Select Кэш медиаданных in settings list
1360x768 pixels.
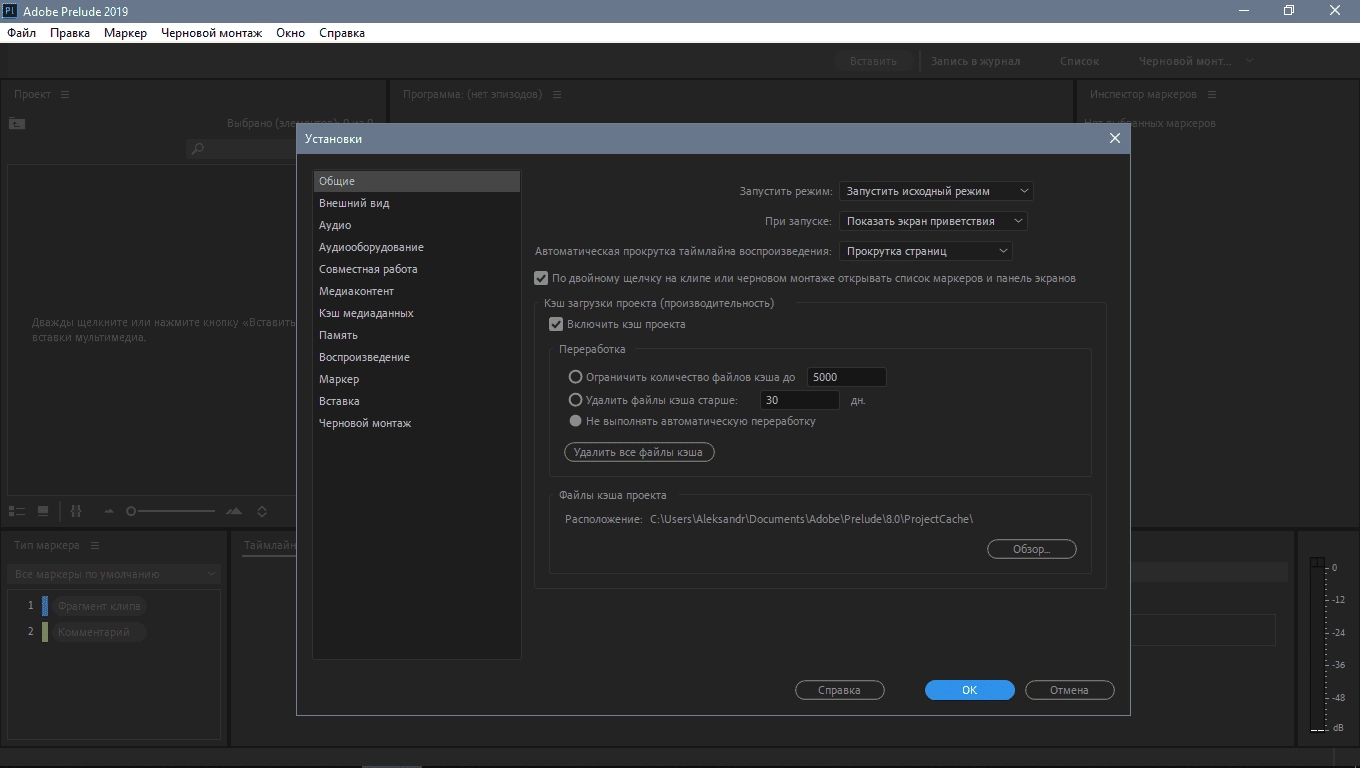click(416, 313)
